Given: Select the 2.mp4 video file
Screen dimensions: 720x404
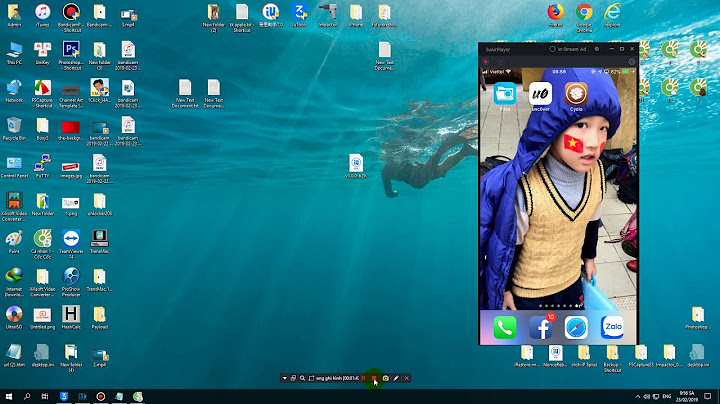Looking at the screenshot, I should [99, 356].
